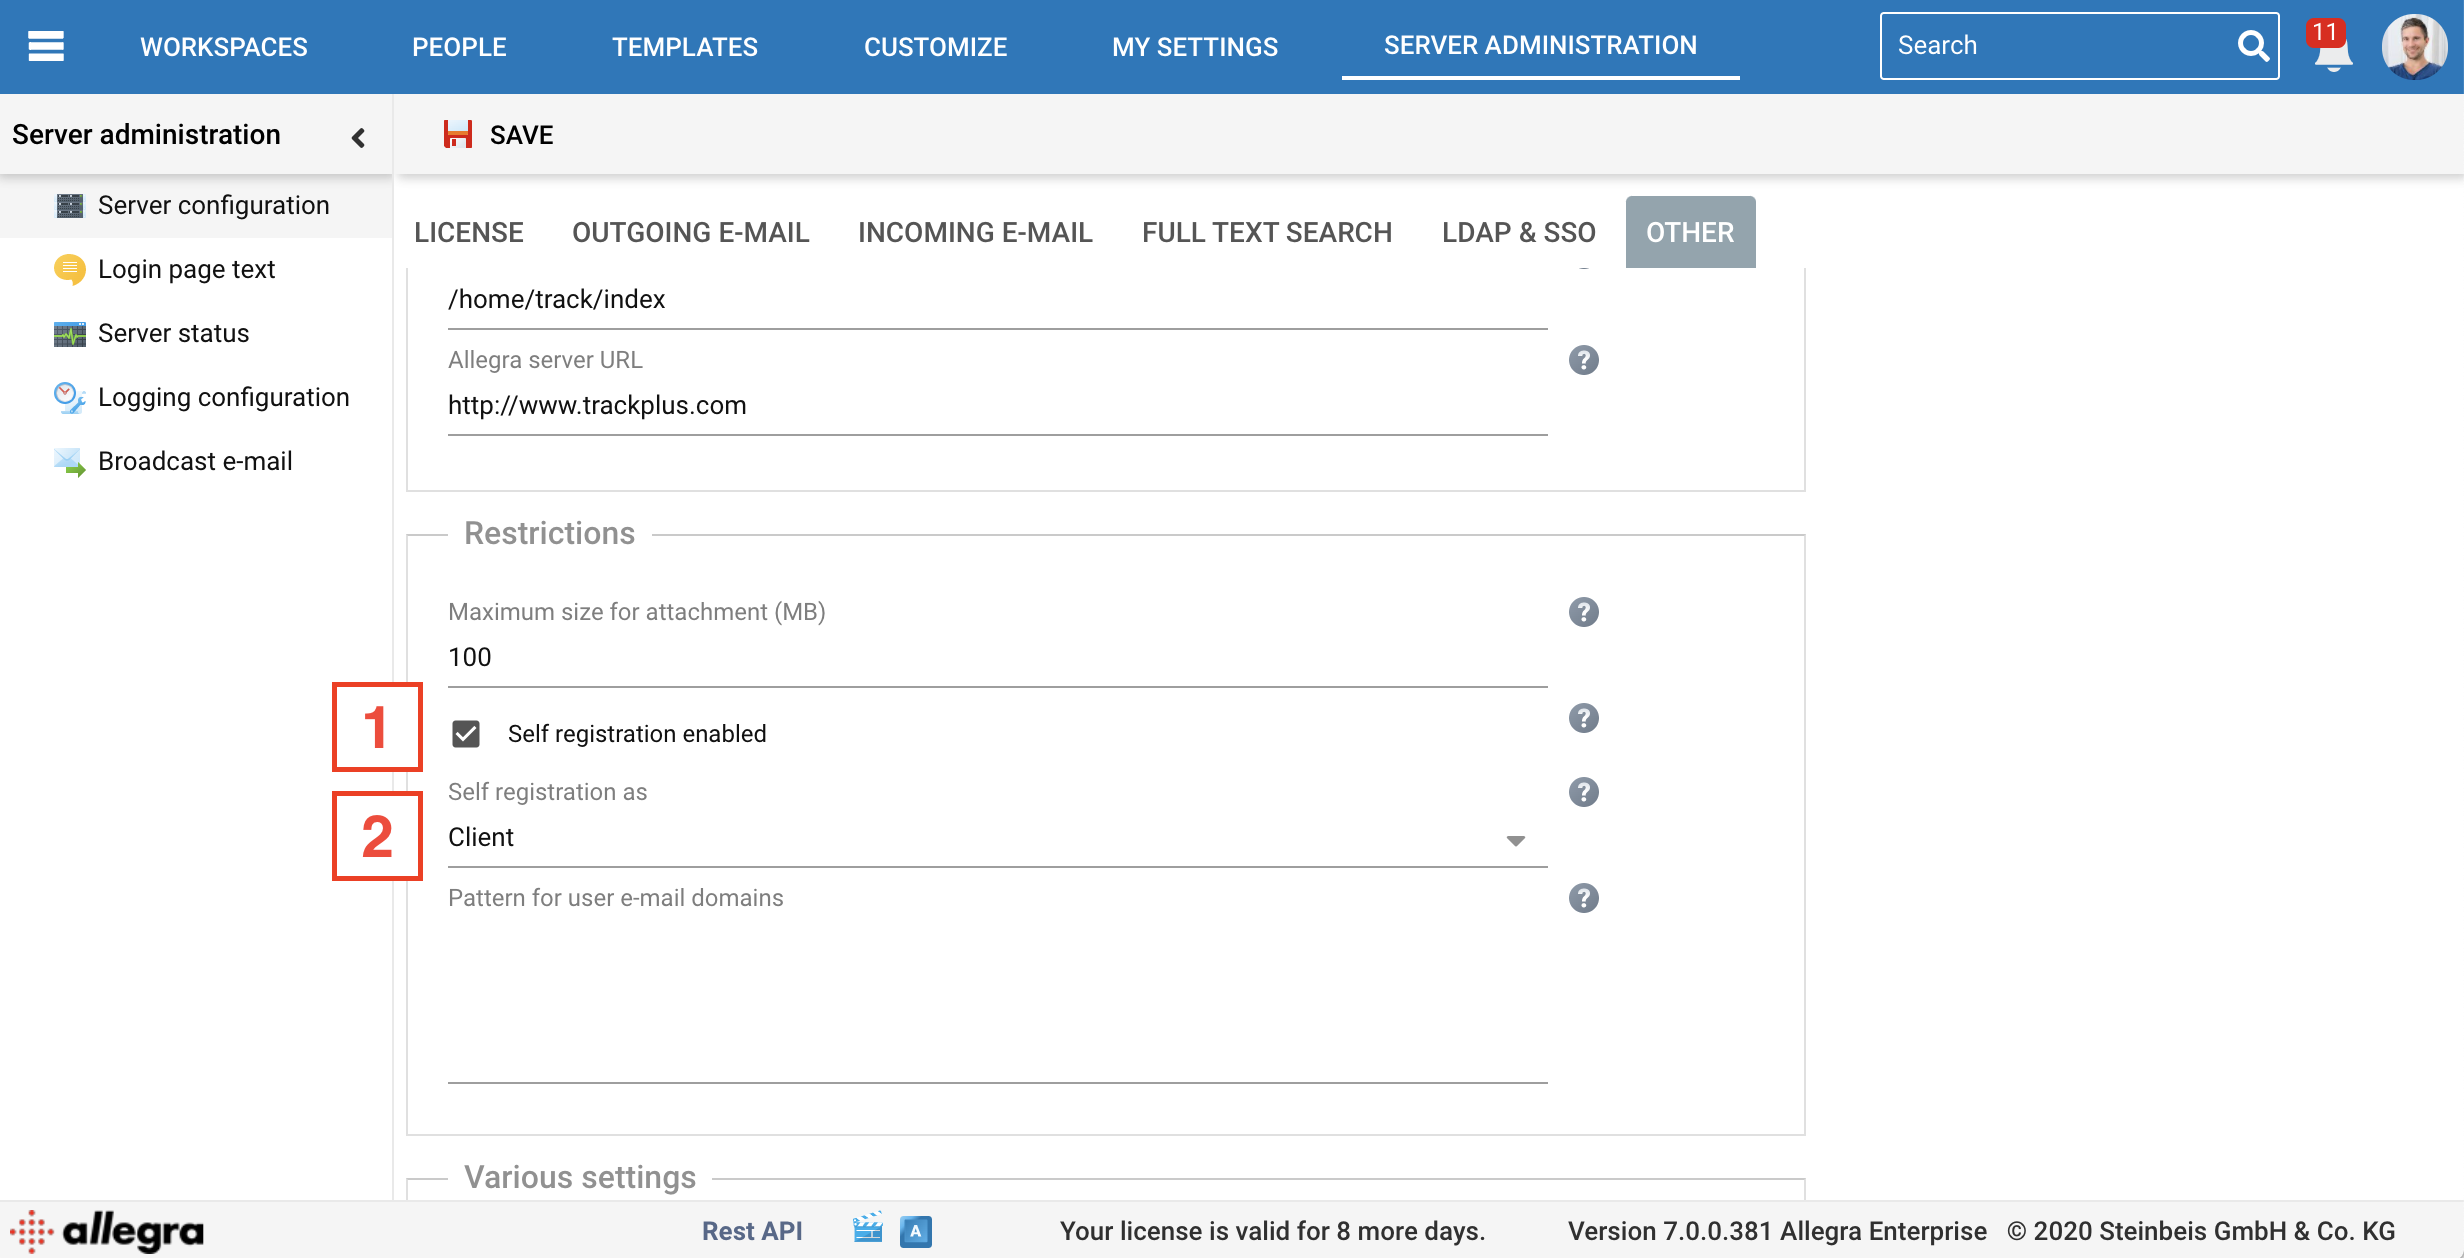Open the Outgoing E-mail tab
Viewport: 2464px width, 1258px height.
click(x=690, y=232)
